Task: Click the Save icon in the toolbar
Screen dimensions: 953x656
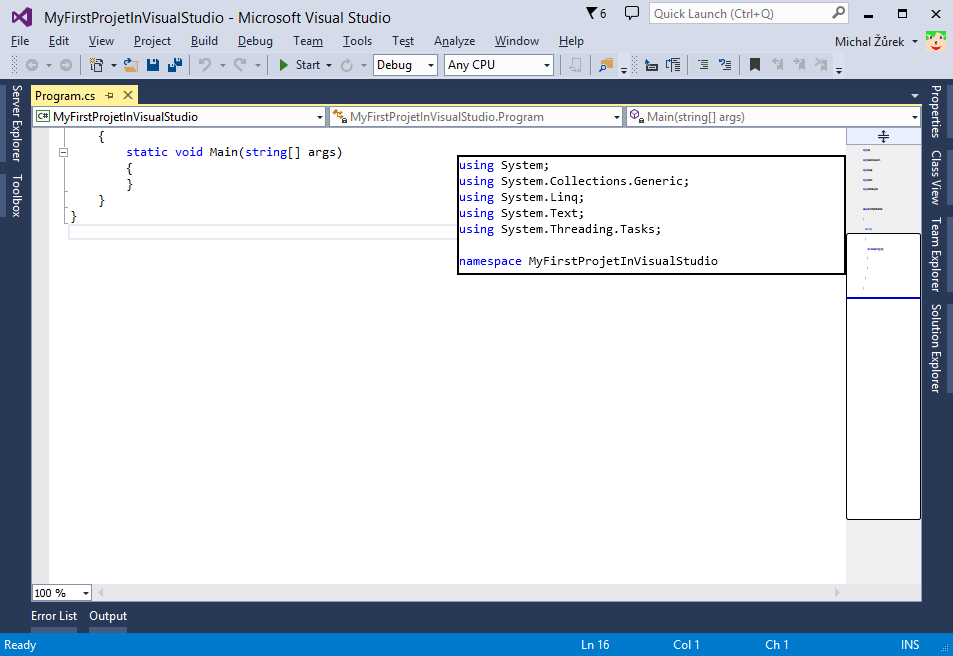Action: click(x=153, y=65)
